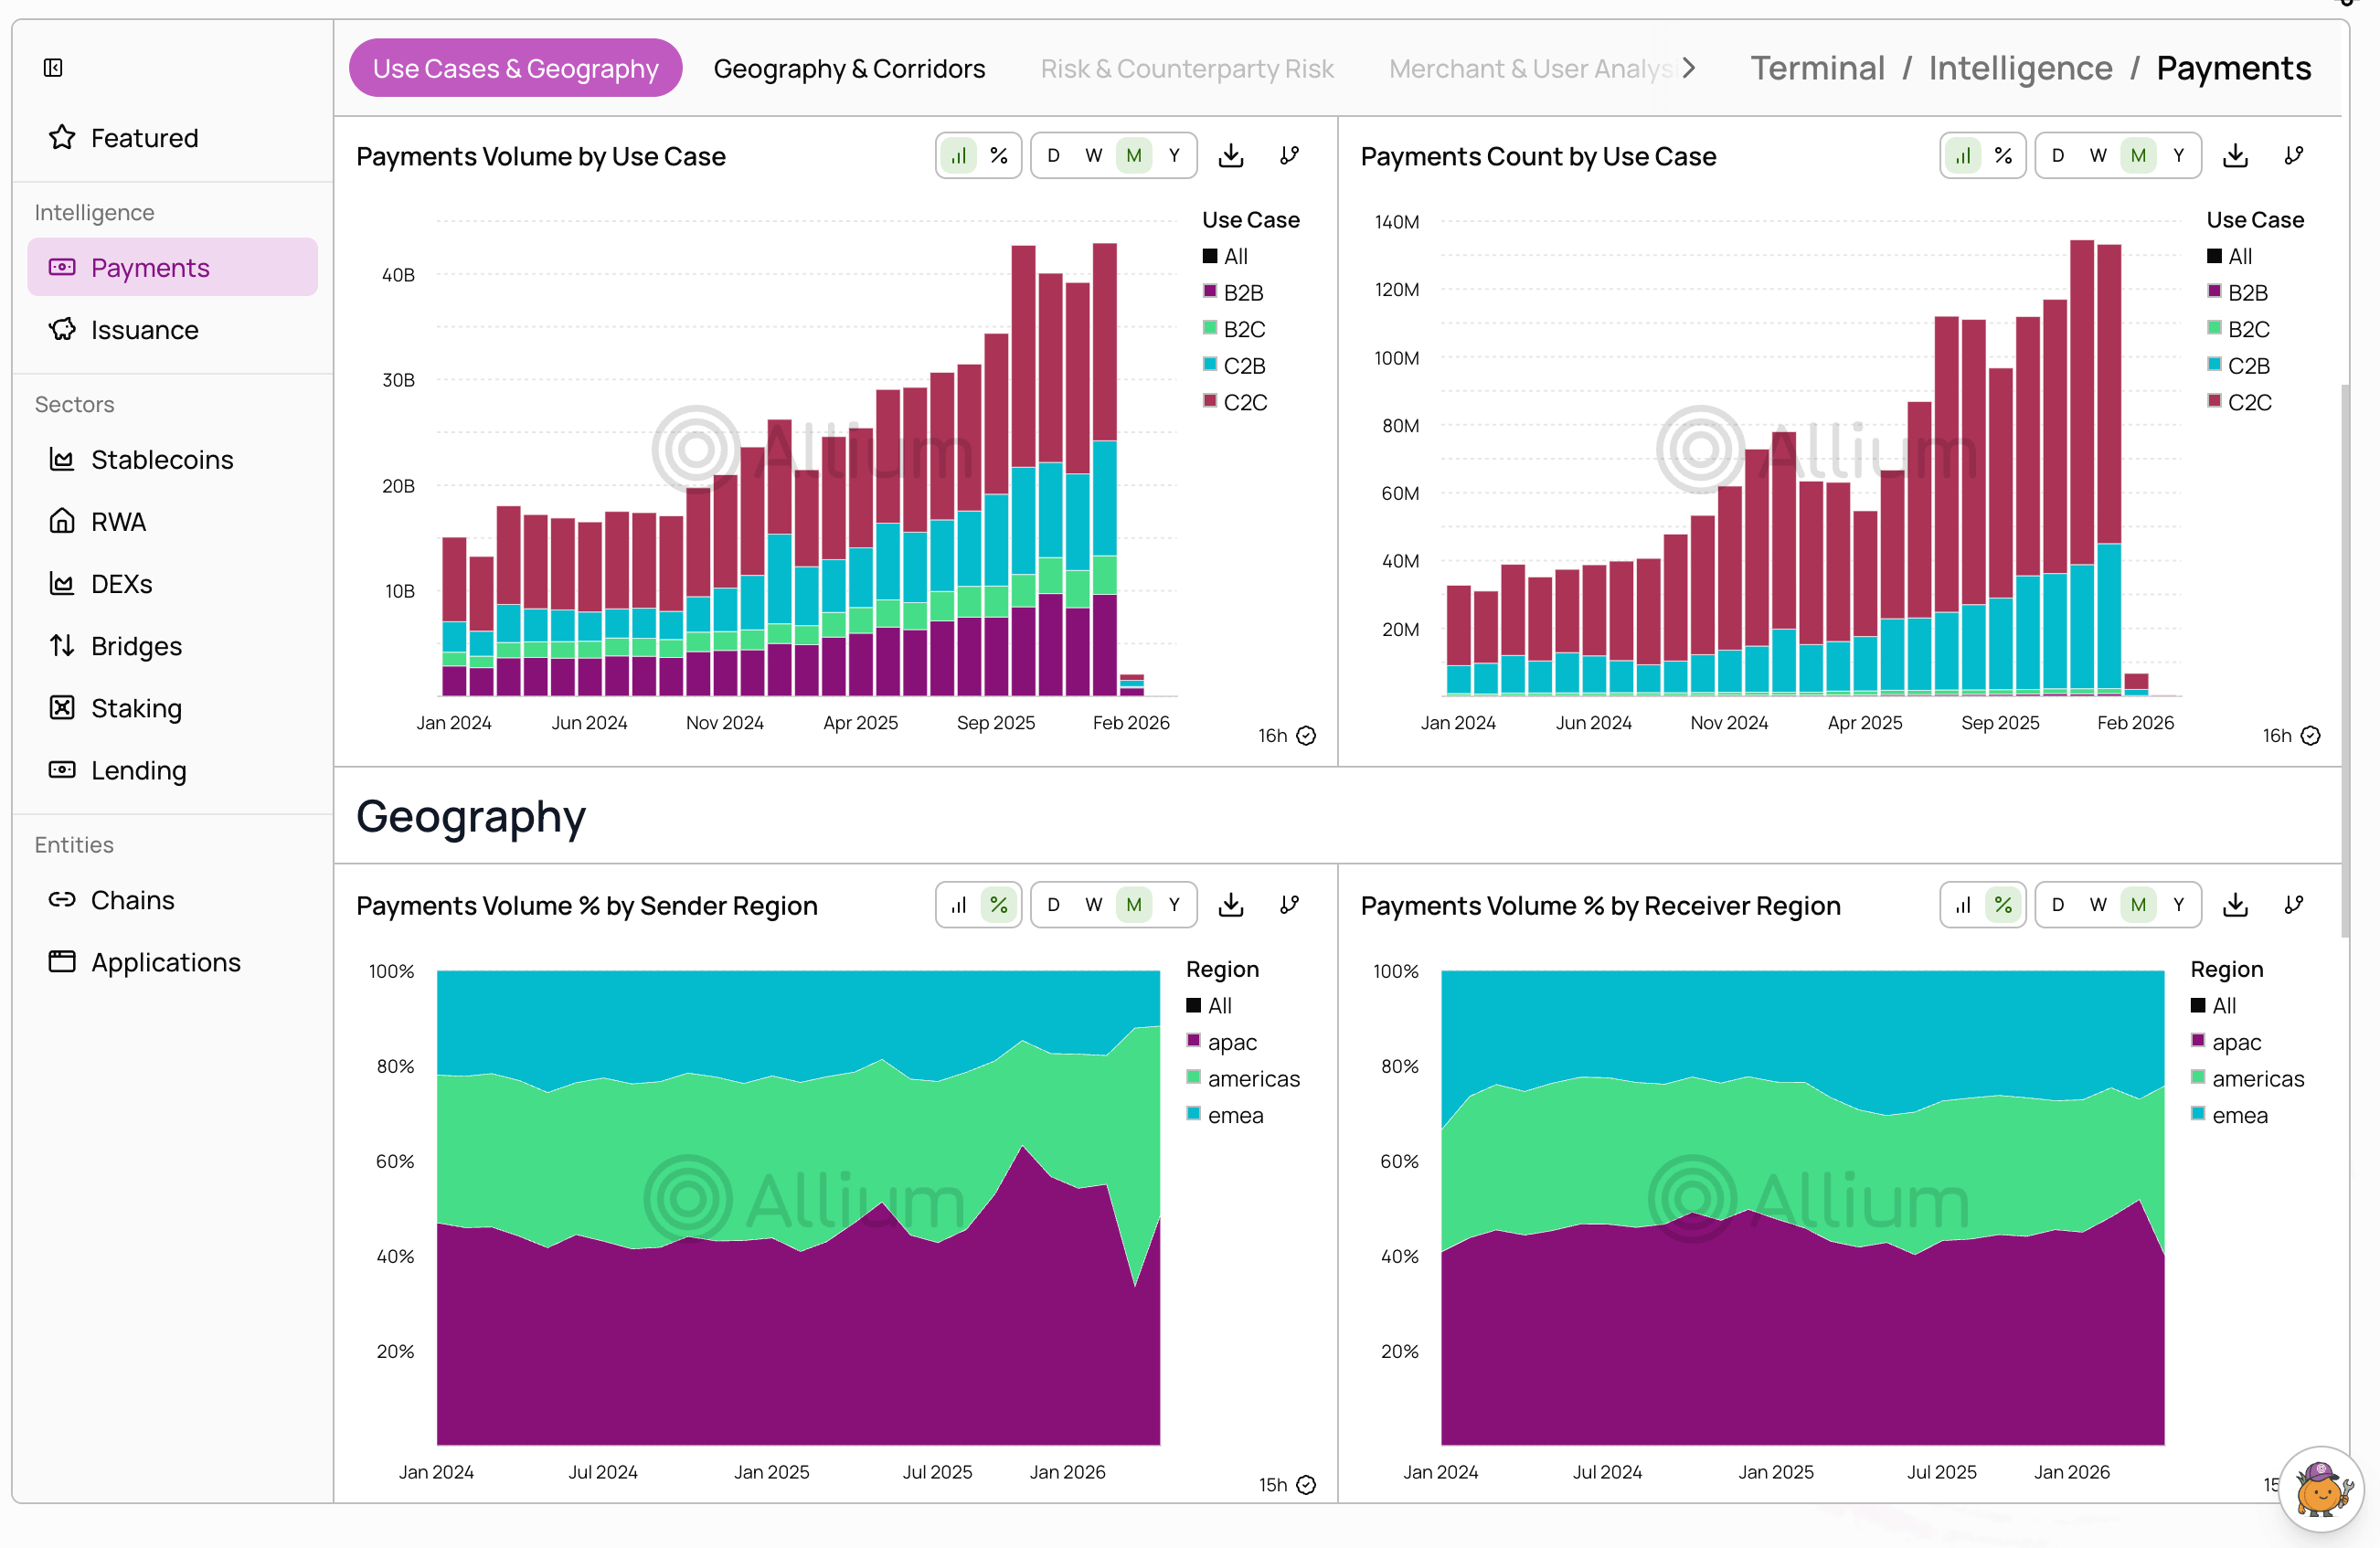
Task: Click Intelligence in the breadcrumb
Action: [2020, 68]
